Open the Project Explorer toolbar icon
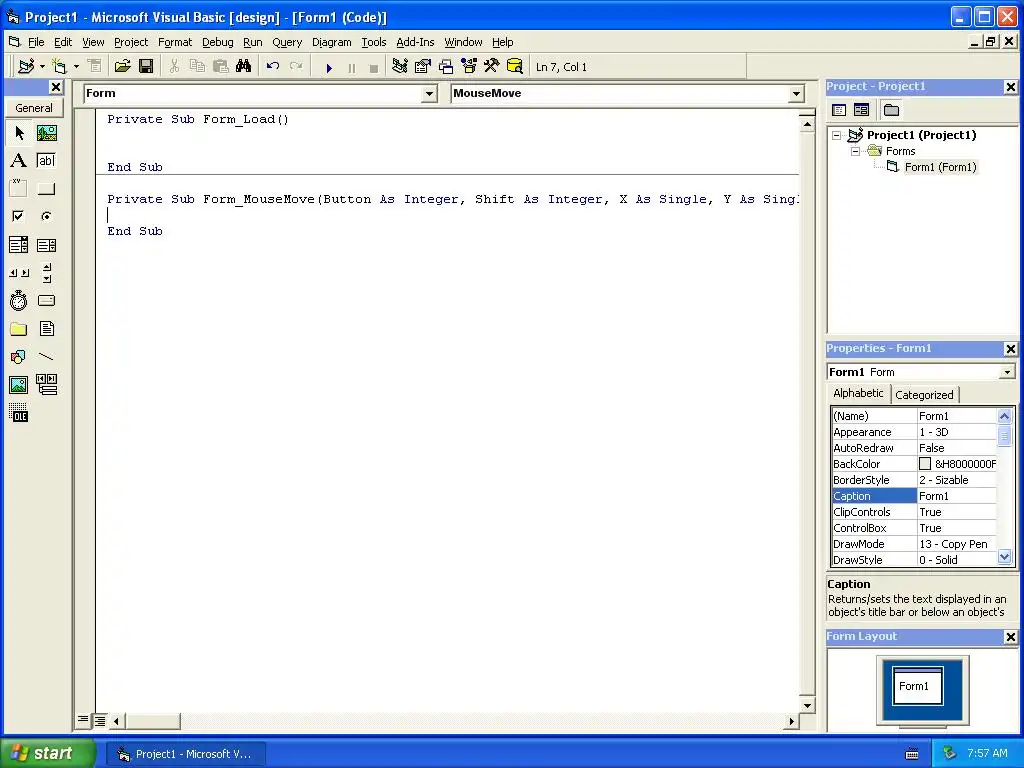This screenshot has height=768, width=1024. click(x=400, y=67)
